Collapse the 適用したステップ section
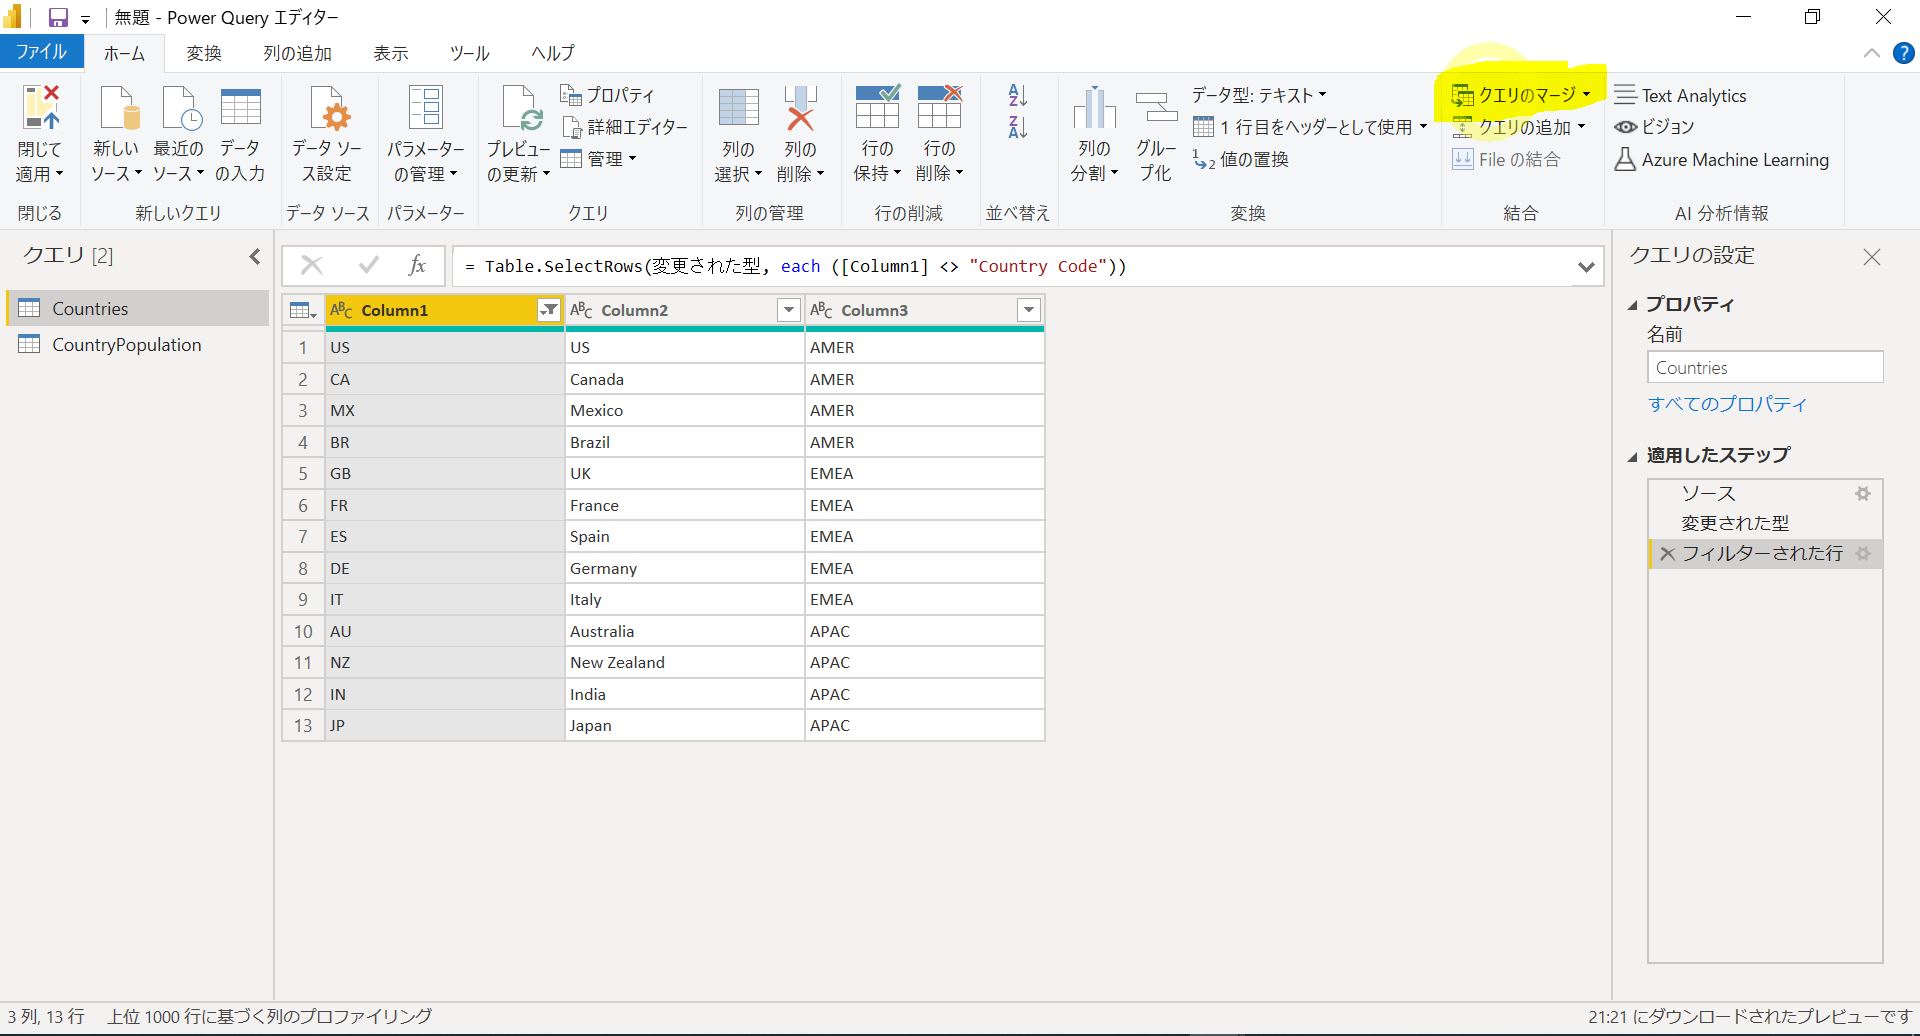The height and width of the screenshot is (1036, 1920). (x=1632, y=456)
